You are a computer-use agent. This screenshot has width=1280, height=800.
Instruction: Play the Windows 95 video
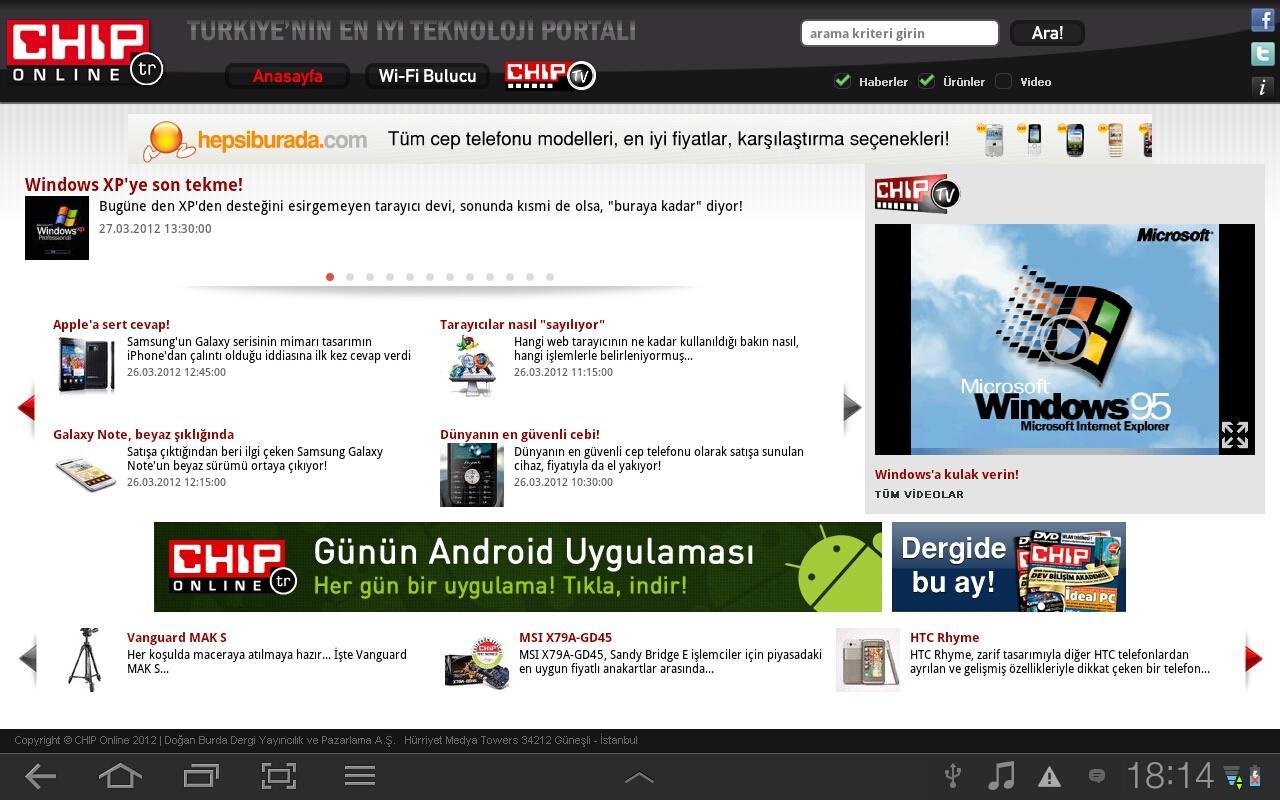(x=1065, y=339)
